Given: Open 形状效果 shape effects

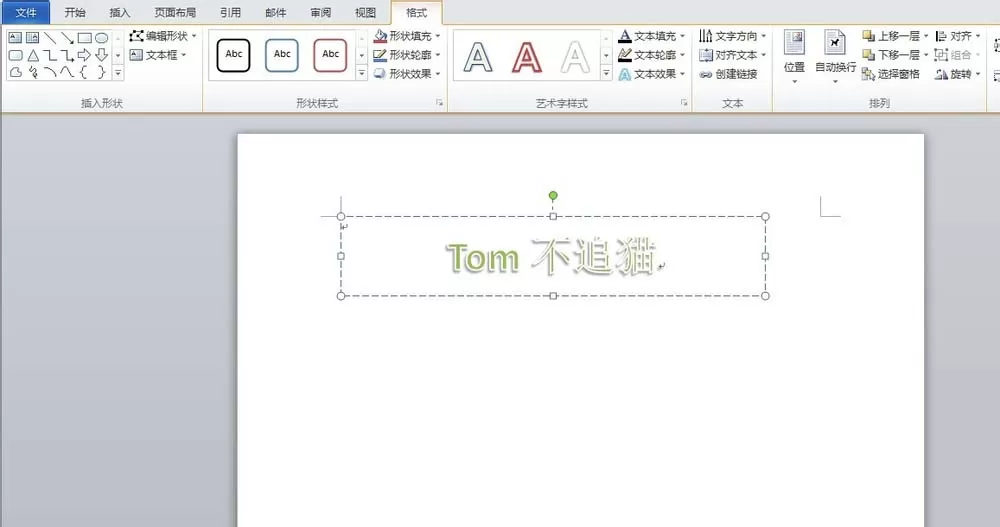Looking at the screenshot, I should pyautogui.click(x=407, y=74).
